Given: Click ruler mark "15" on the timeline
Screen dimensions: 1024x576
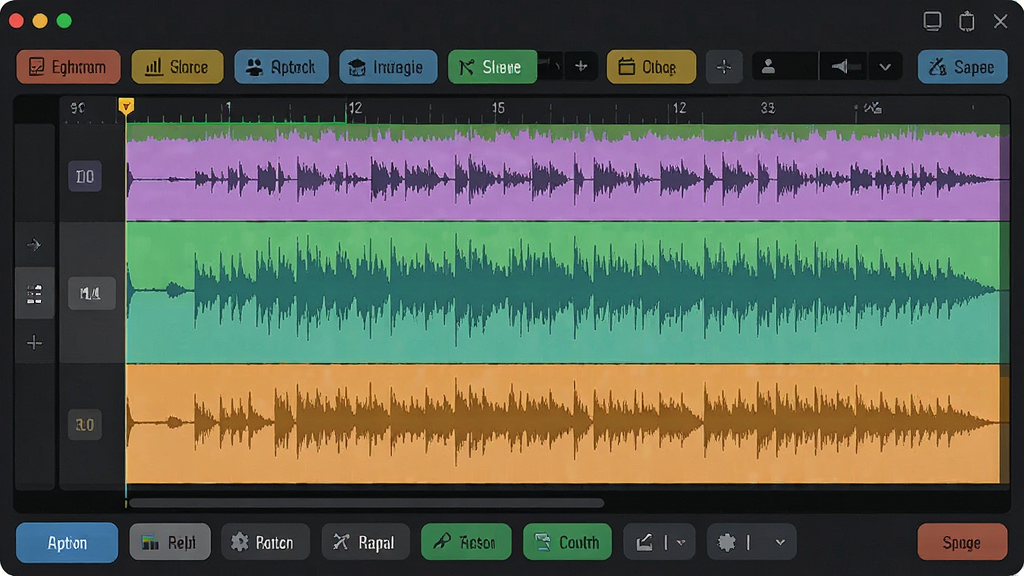Looking at the screenshot, I should point(498,108).
